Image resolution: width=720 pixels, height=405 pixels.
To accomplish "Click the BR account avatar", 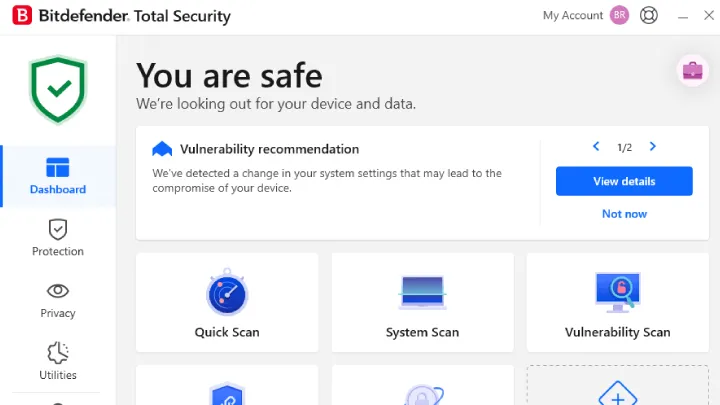I will point(619,16).
